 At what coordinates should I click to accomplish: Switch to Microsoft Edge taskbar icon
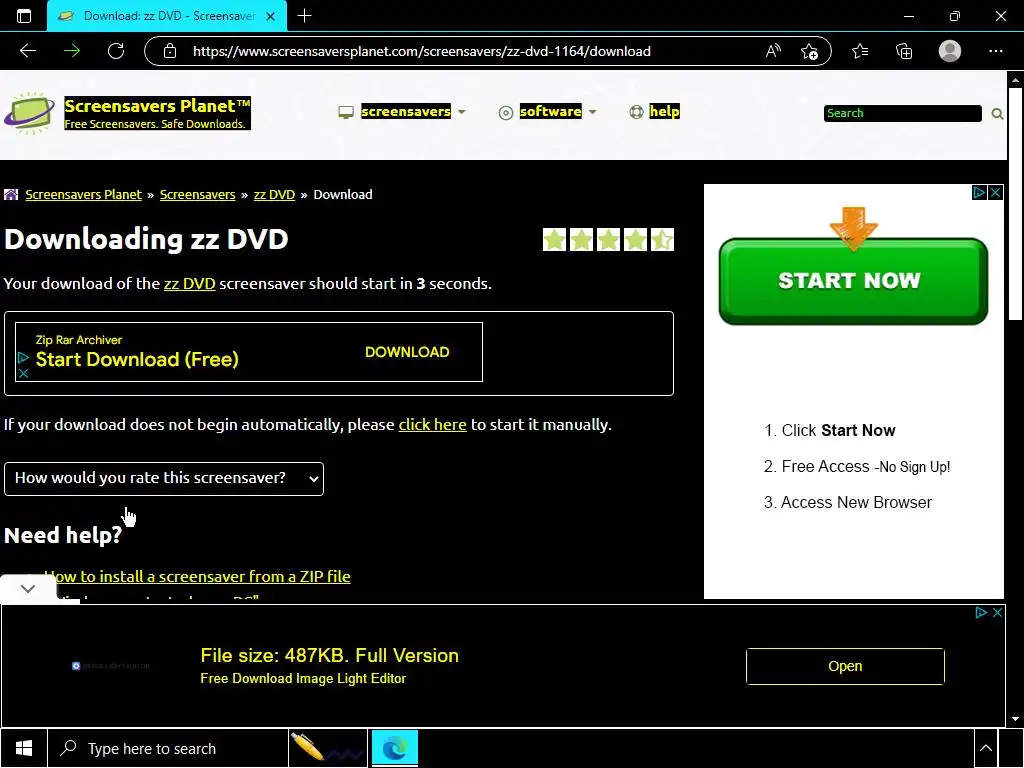tap(394, 748)
